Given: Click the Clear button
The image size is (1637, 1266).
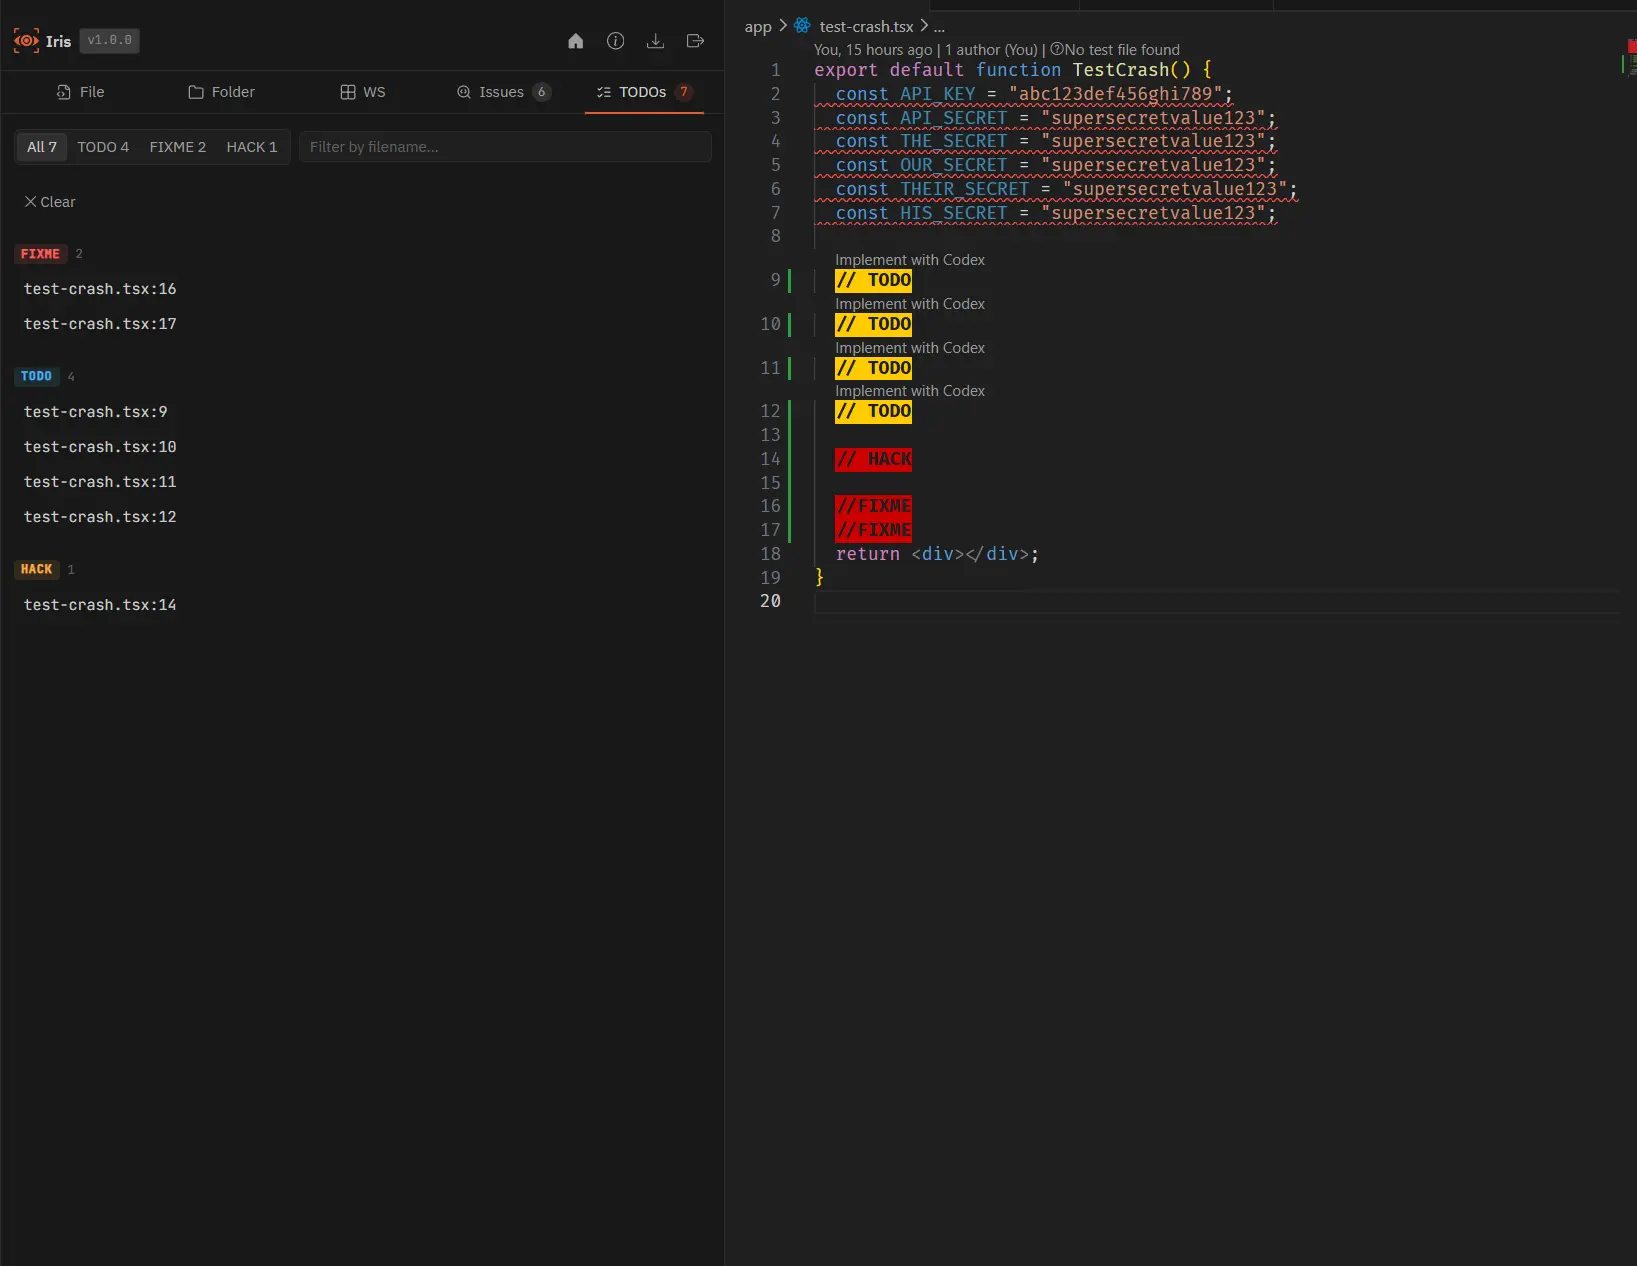Looking at the screenshot, I should click(50, 202).
